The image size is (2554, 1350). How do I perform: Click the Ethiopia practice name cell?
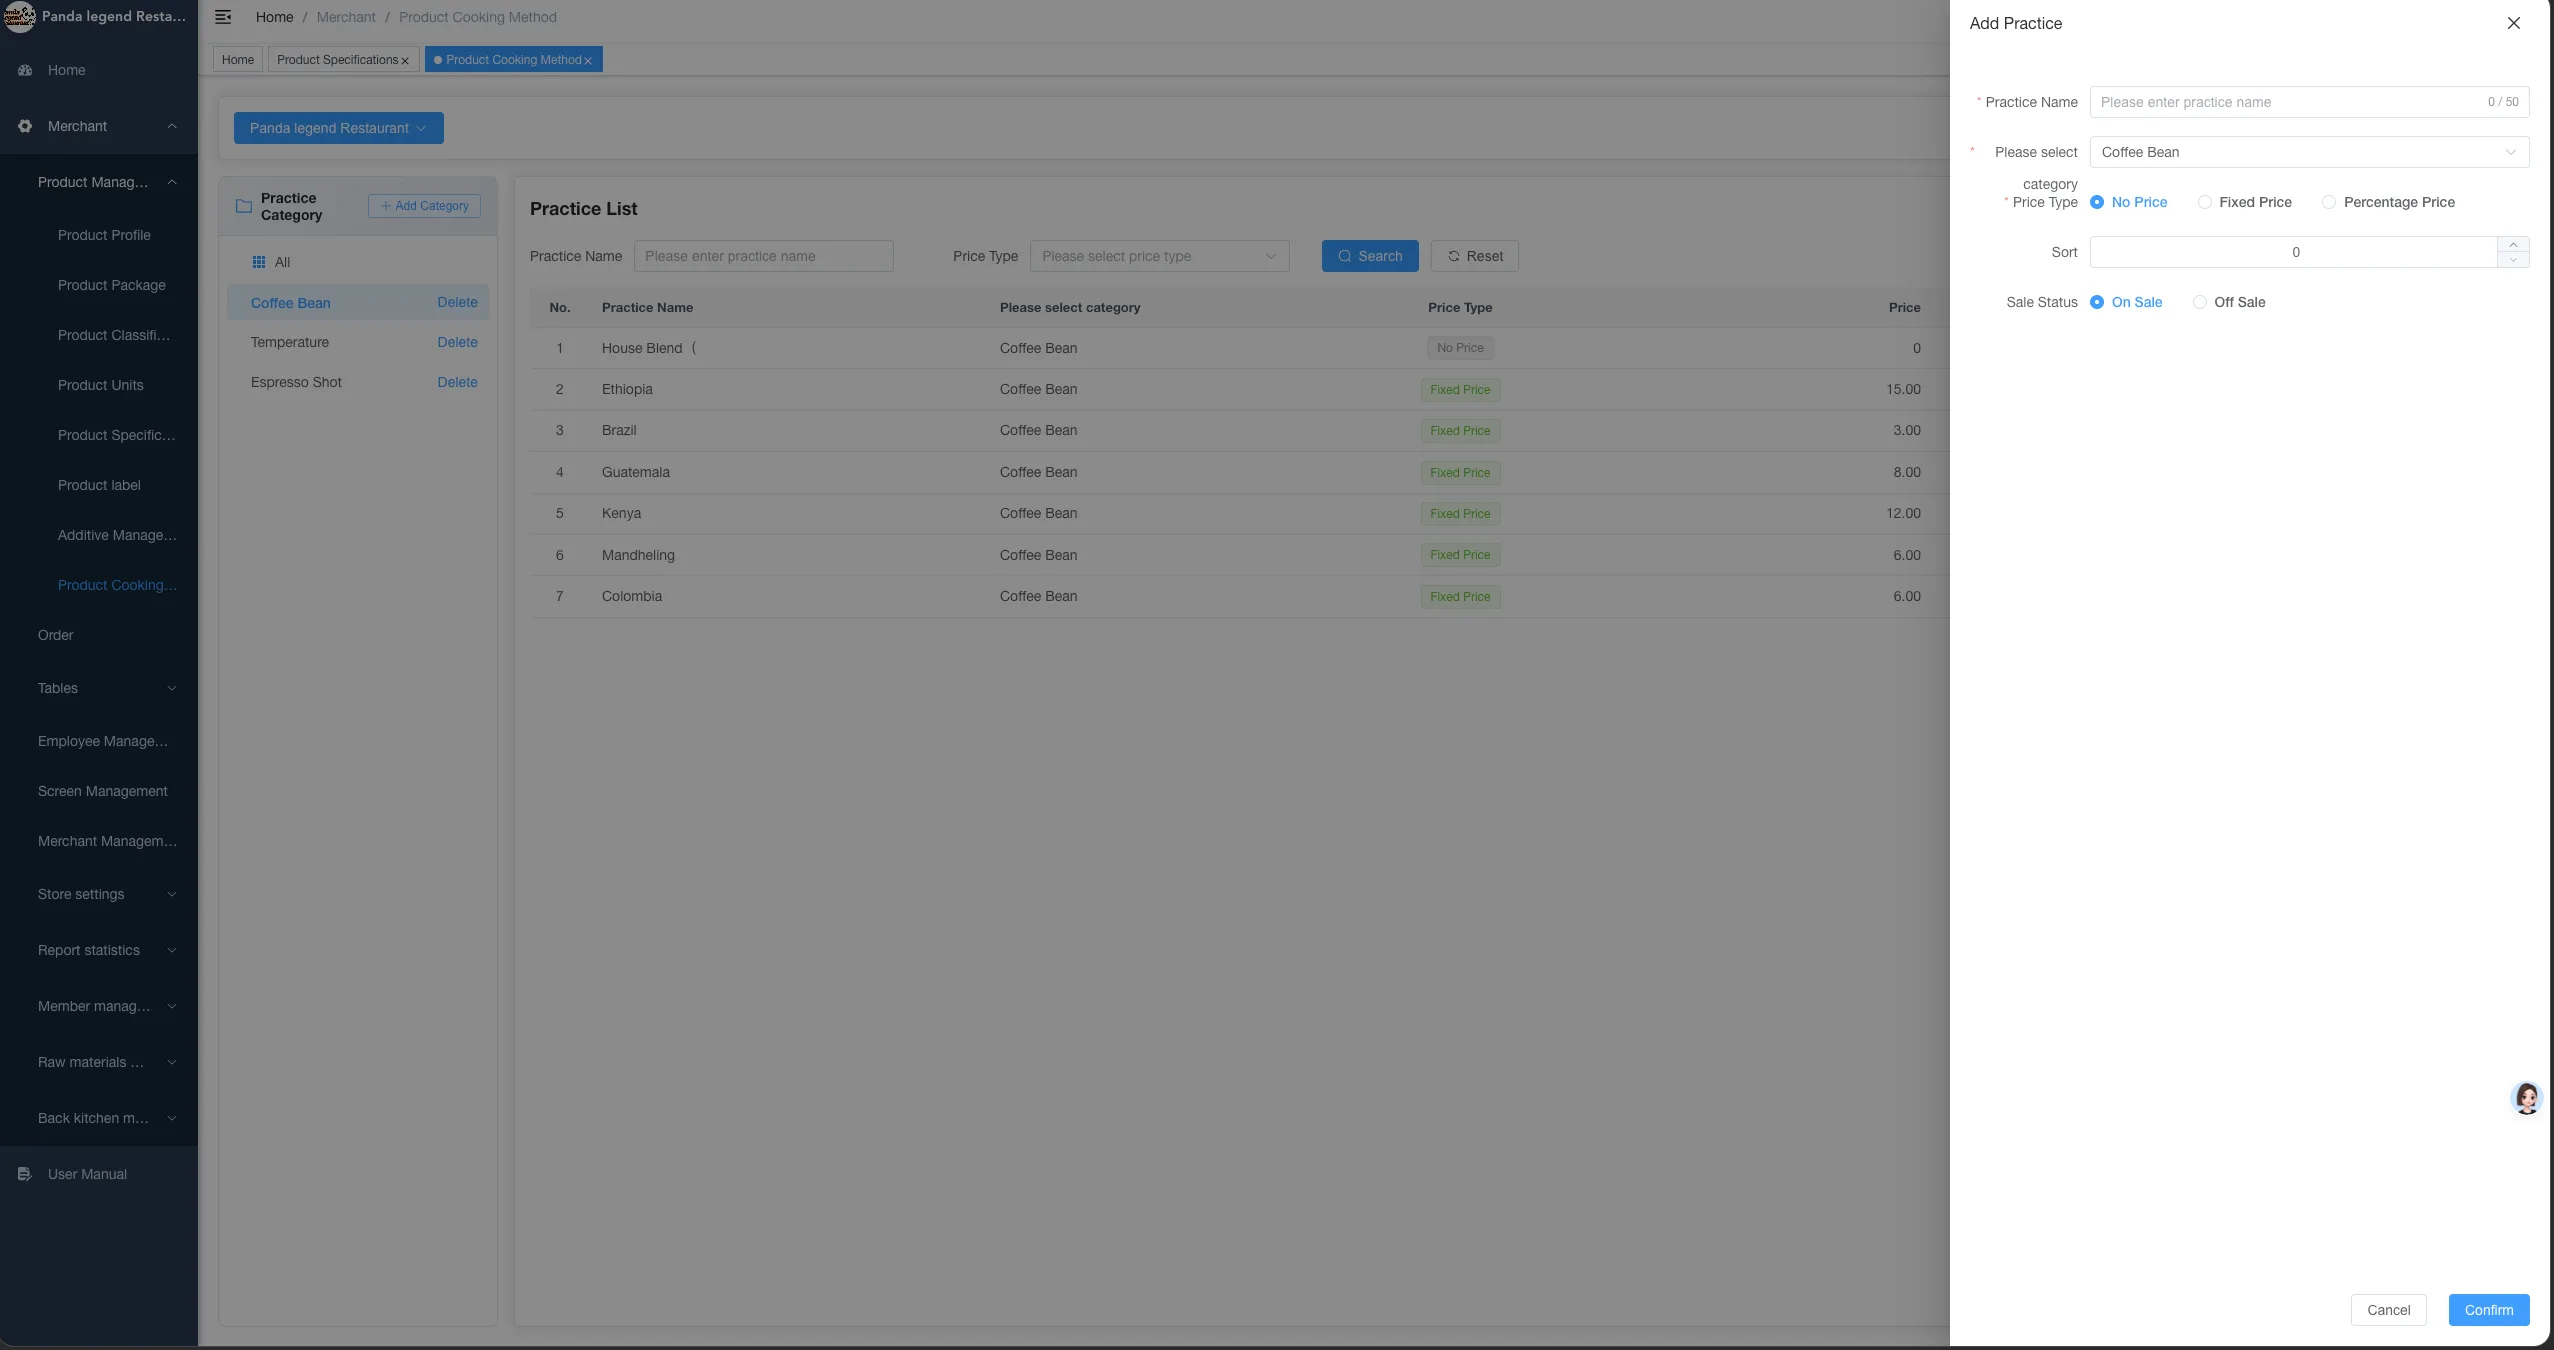click(x=627, y=389)
